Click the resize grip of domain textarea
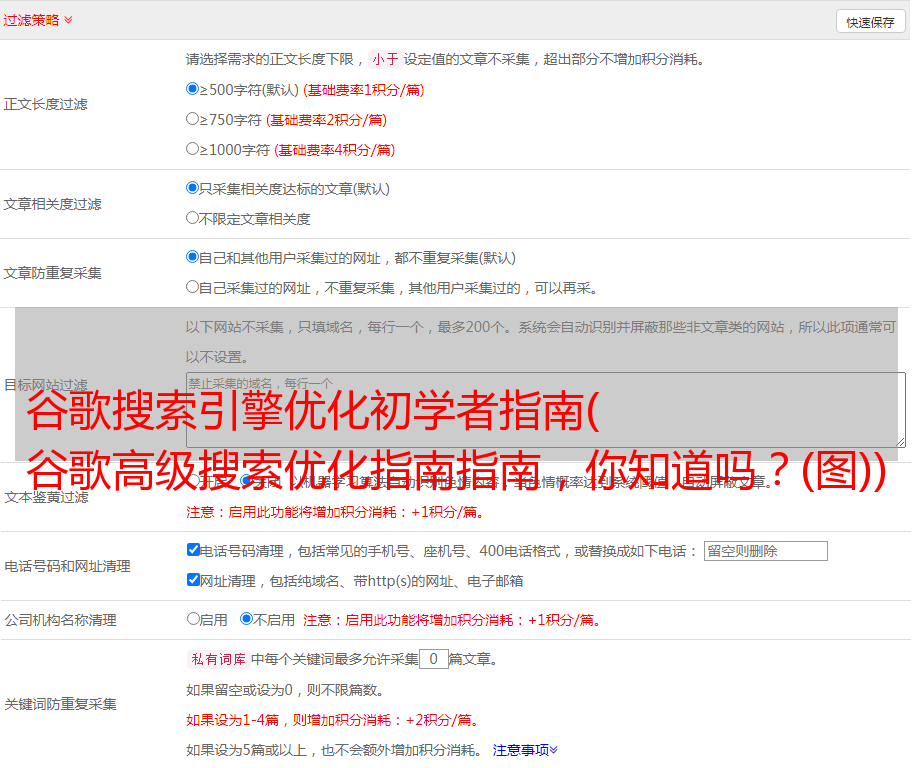This screenshot has width=912, height=768. click(900, 442)
